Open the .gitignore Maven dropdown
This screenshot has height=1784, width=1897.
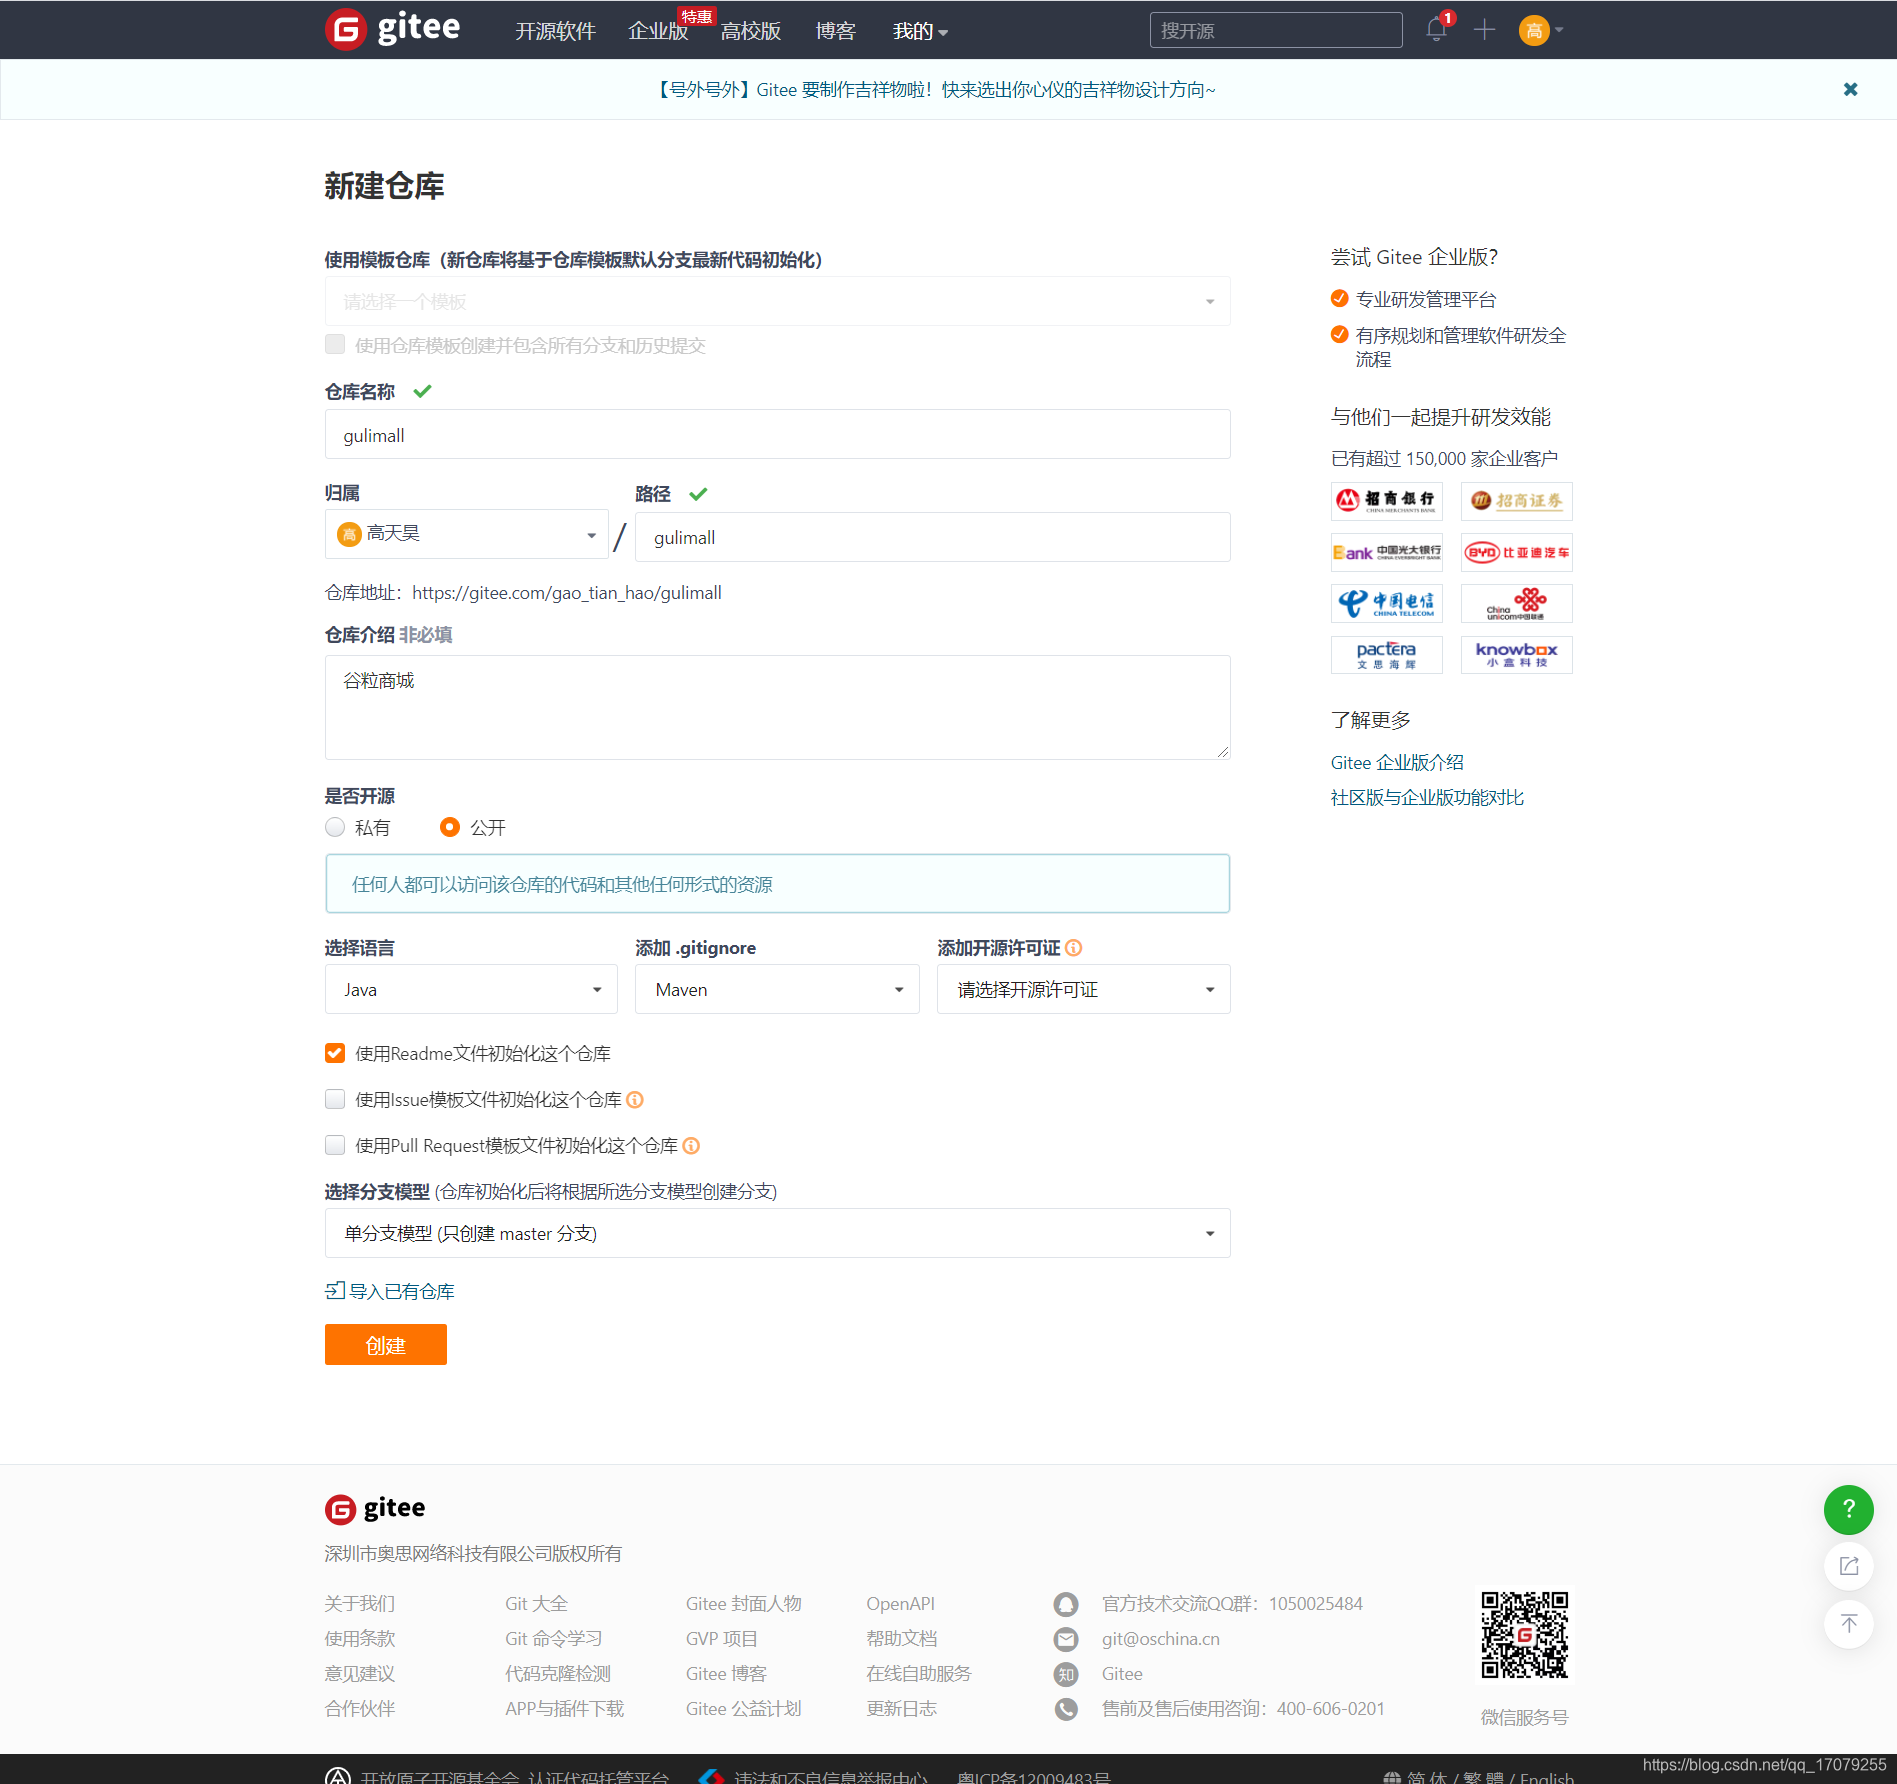pos(777,989)
